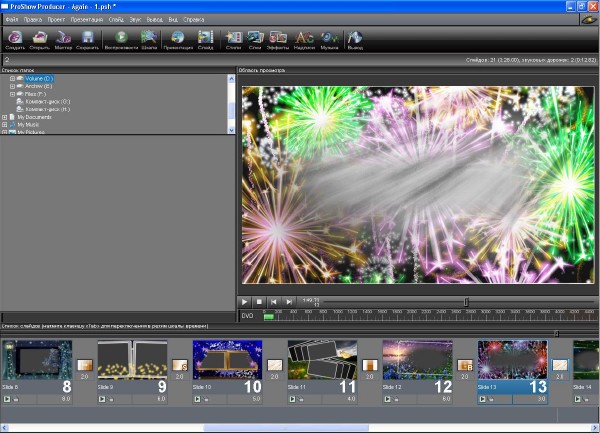Select the Slide 10 thumbnail
The width and height of the screenshot is (600, 433).
coord(220,360)
